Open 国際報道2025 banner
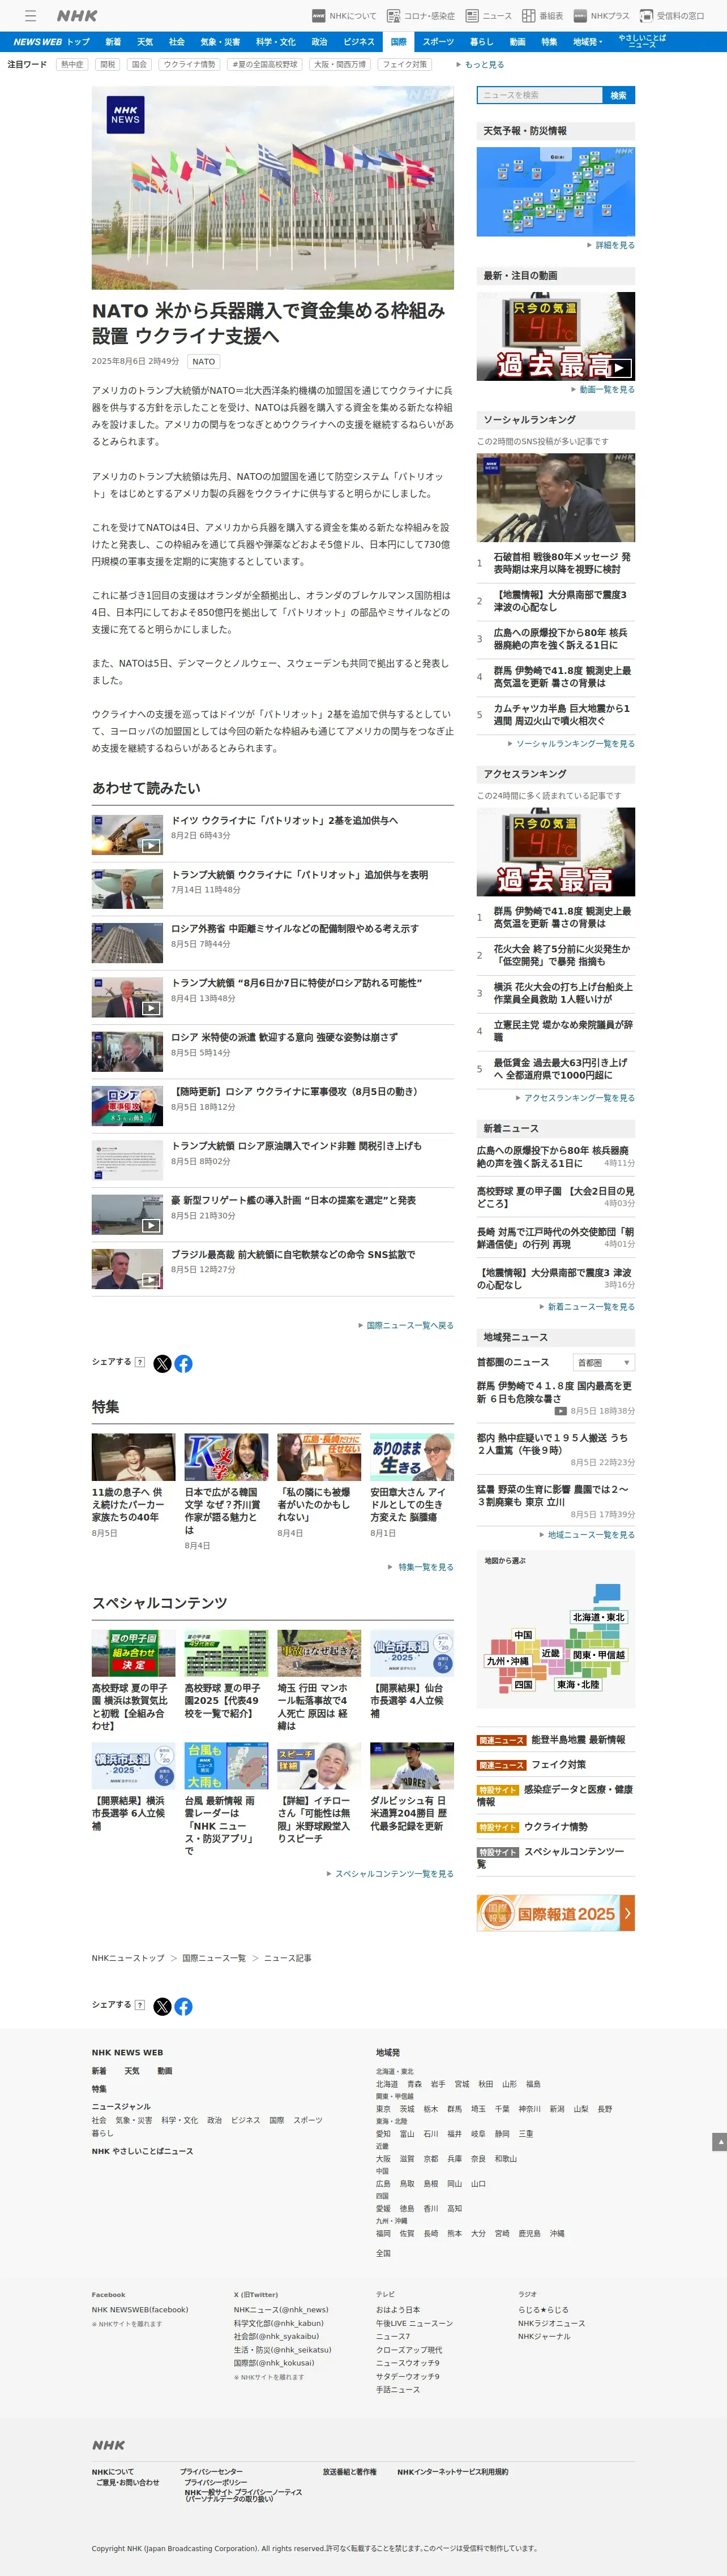This screenshot has width=727, height=2576. tap(556, 1912)
